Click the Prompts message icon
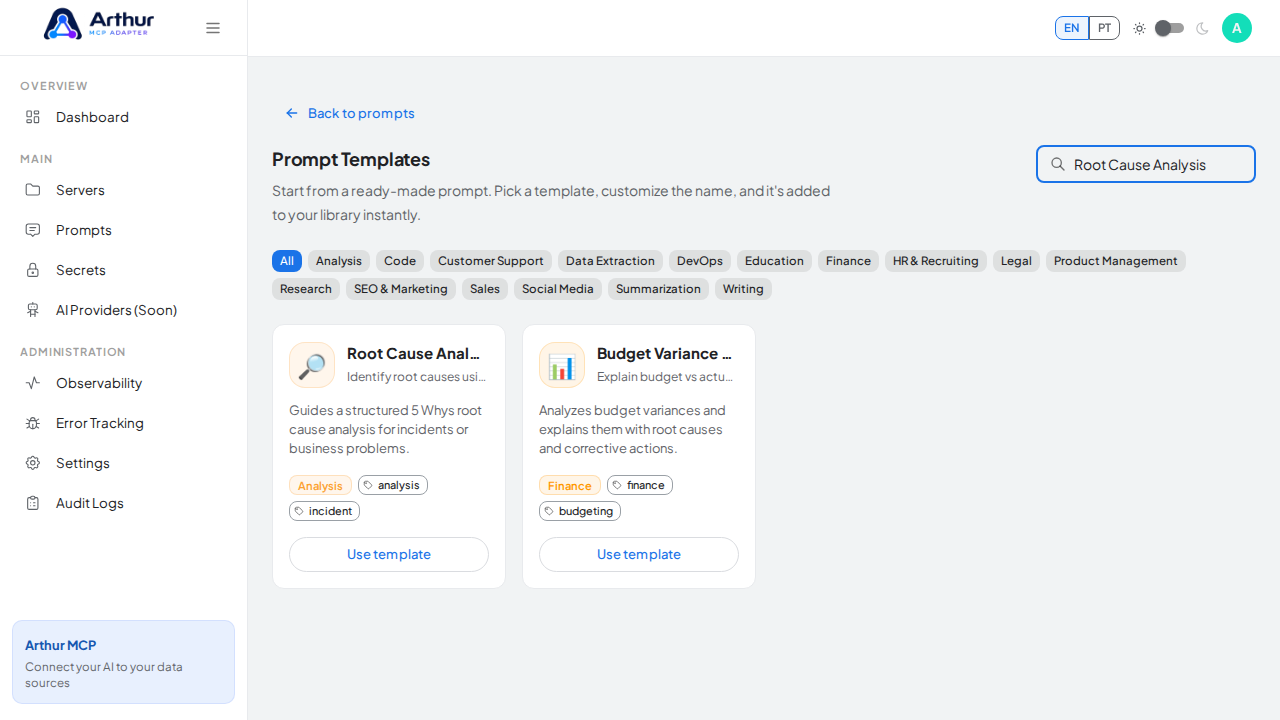Viewport: 1280px width, 720px height. (x=33, y=230)
